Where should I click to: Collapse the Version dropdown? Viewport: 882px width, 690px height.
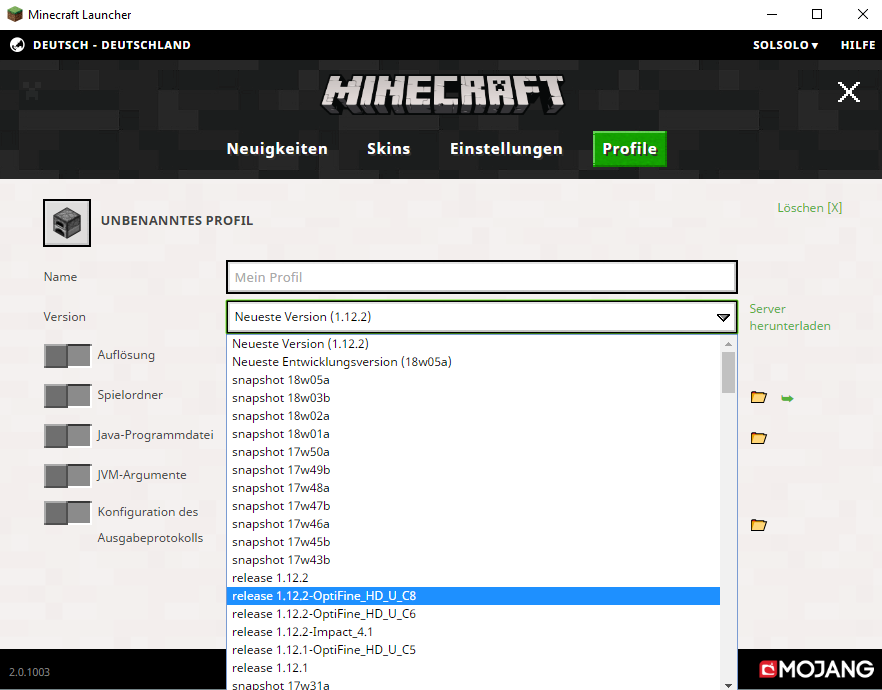point(723,317)
